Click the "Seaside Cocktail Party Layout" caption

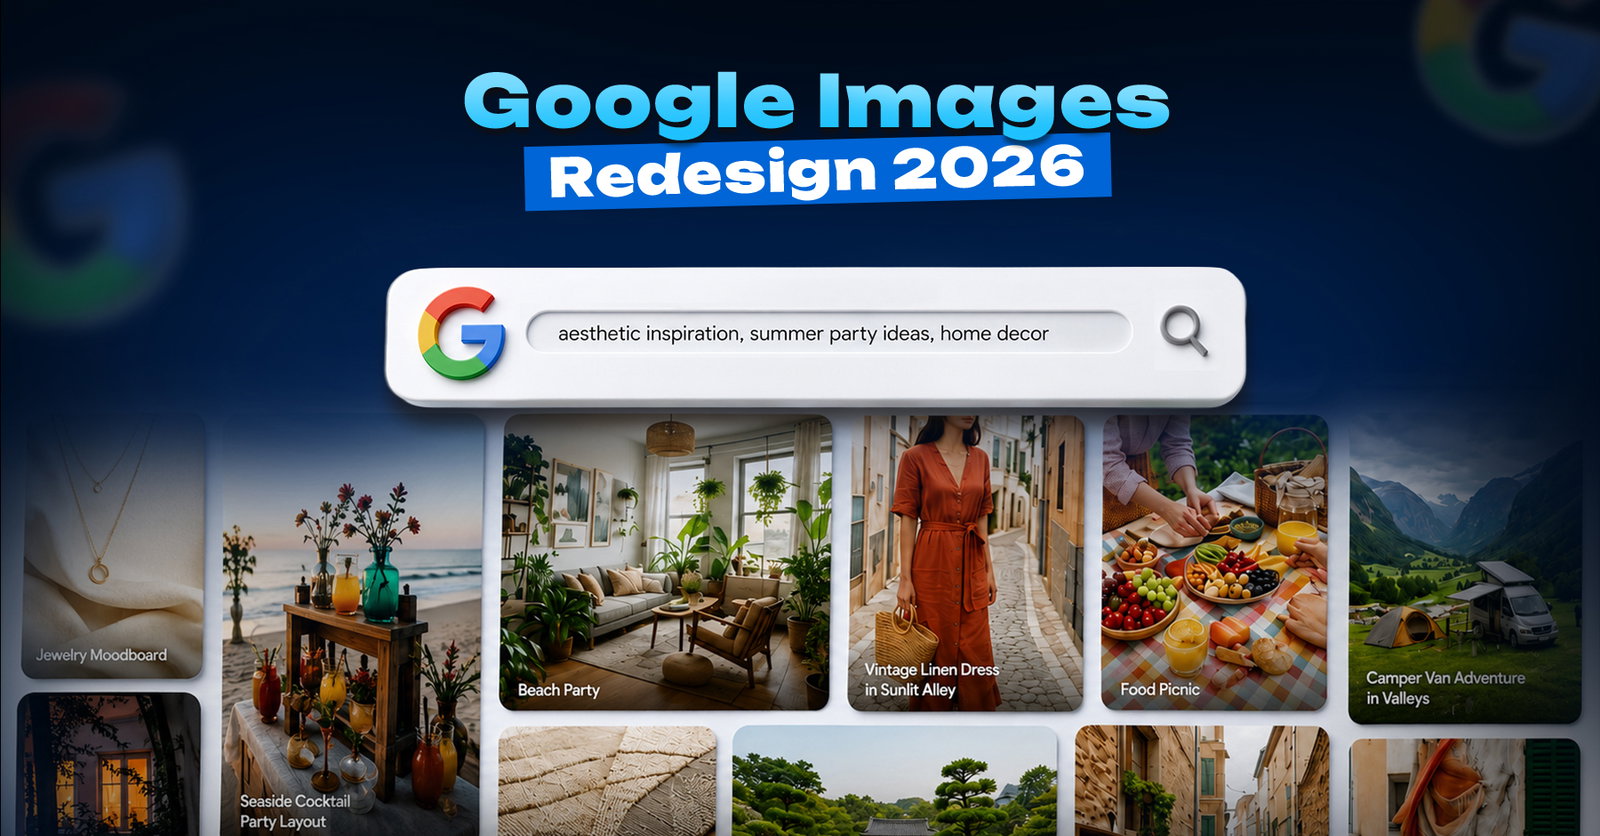click(295, 811)
